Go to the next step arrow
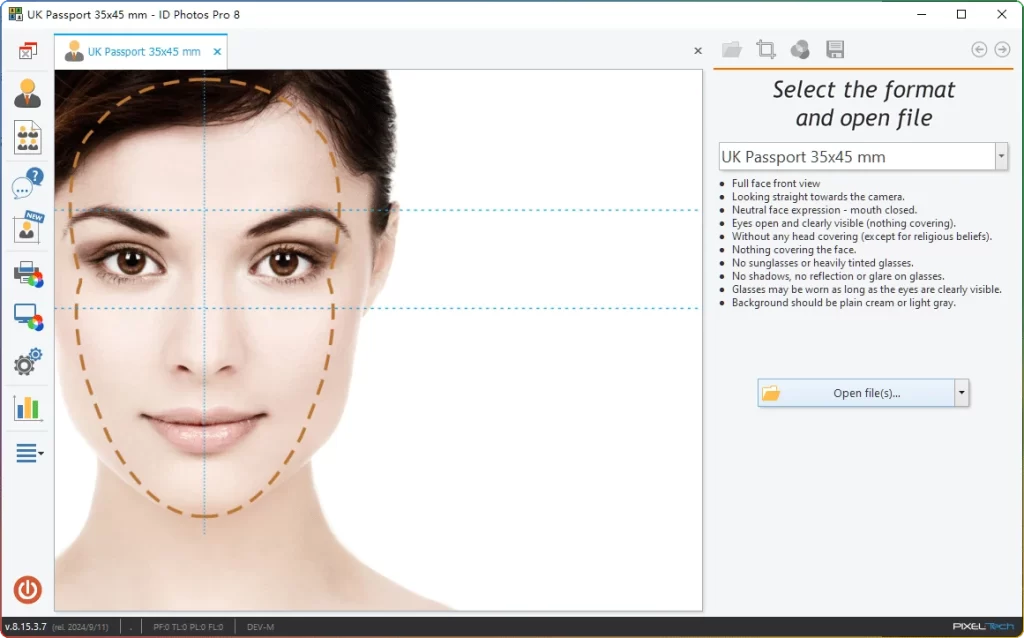 [1002, 50]
